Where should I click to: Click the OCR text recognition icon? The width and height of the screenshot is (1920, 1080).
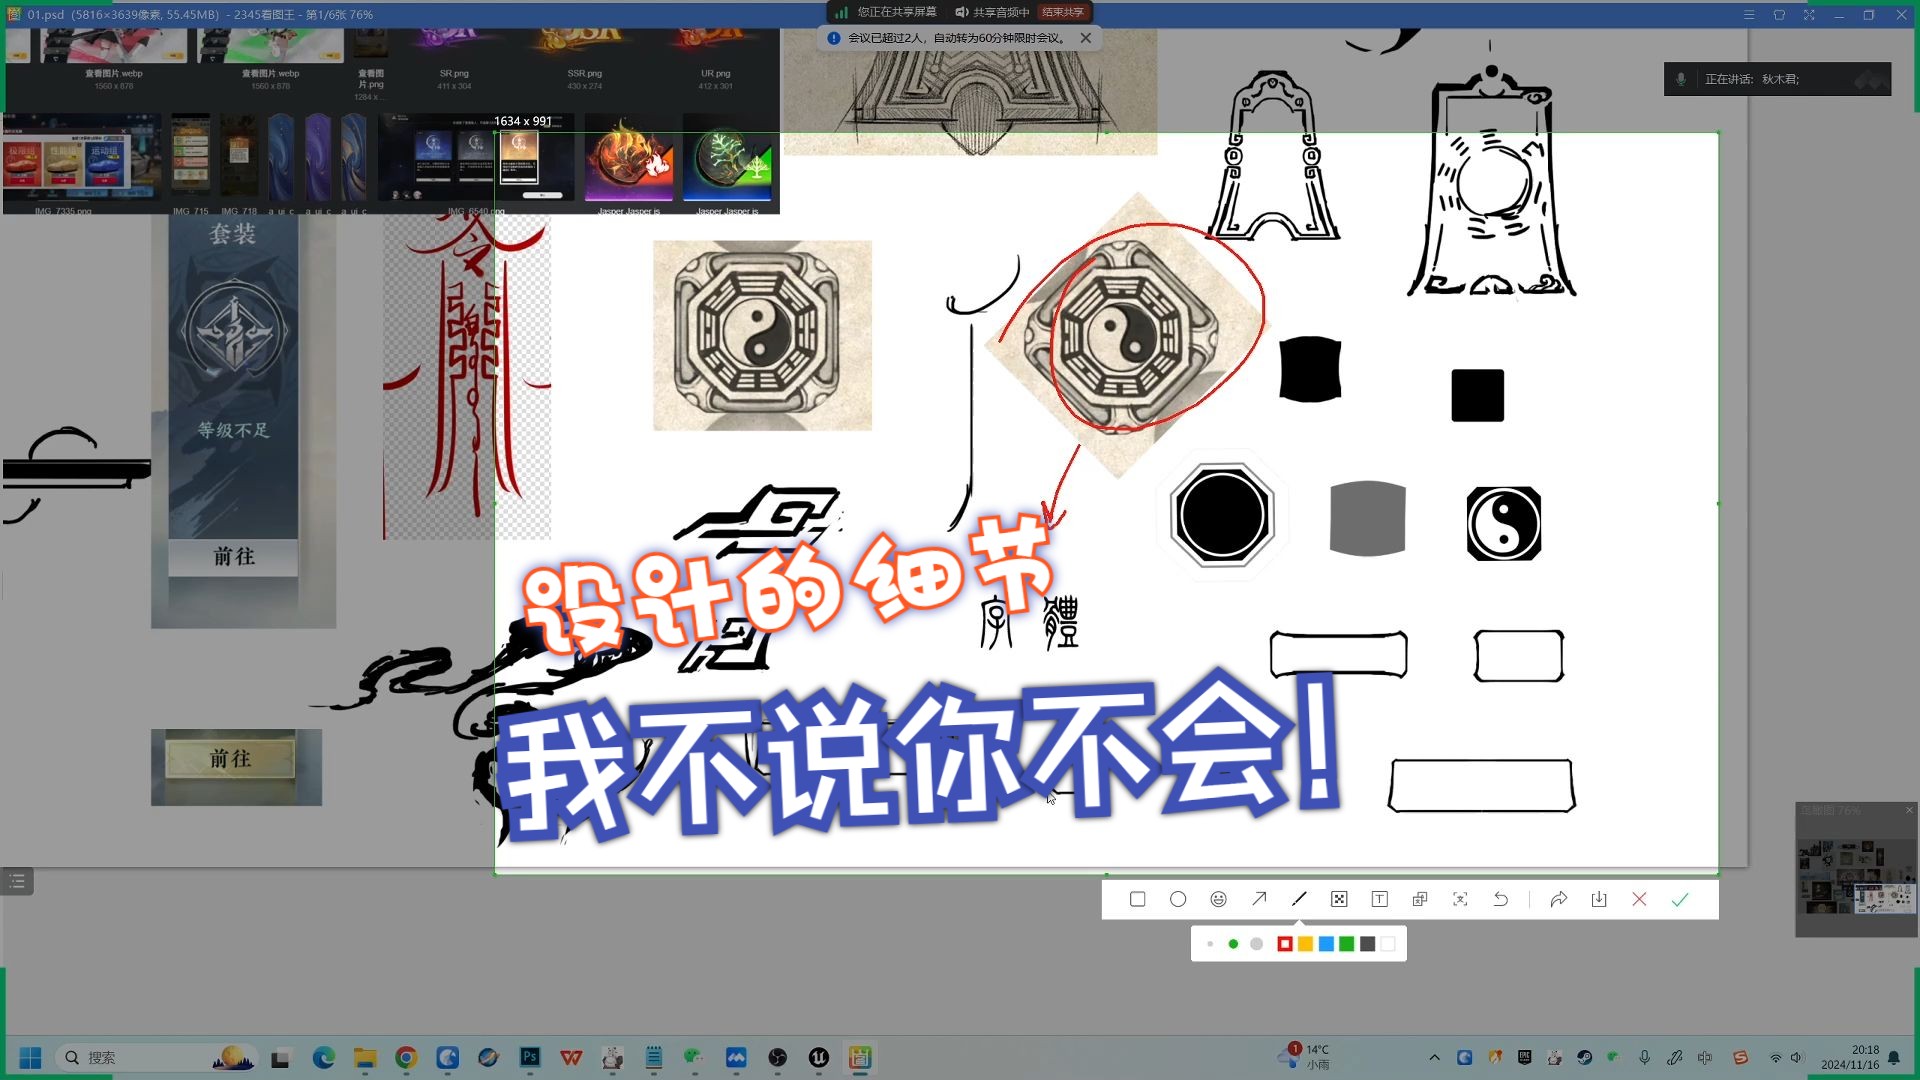(x=1460, y=899)
